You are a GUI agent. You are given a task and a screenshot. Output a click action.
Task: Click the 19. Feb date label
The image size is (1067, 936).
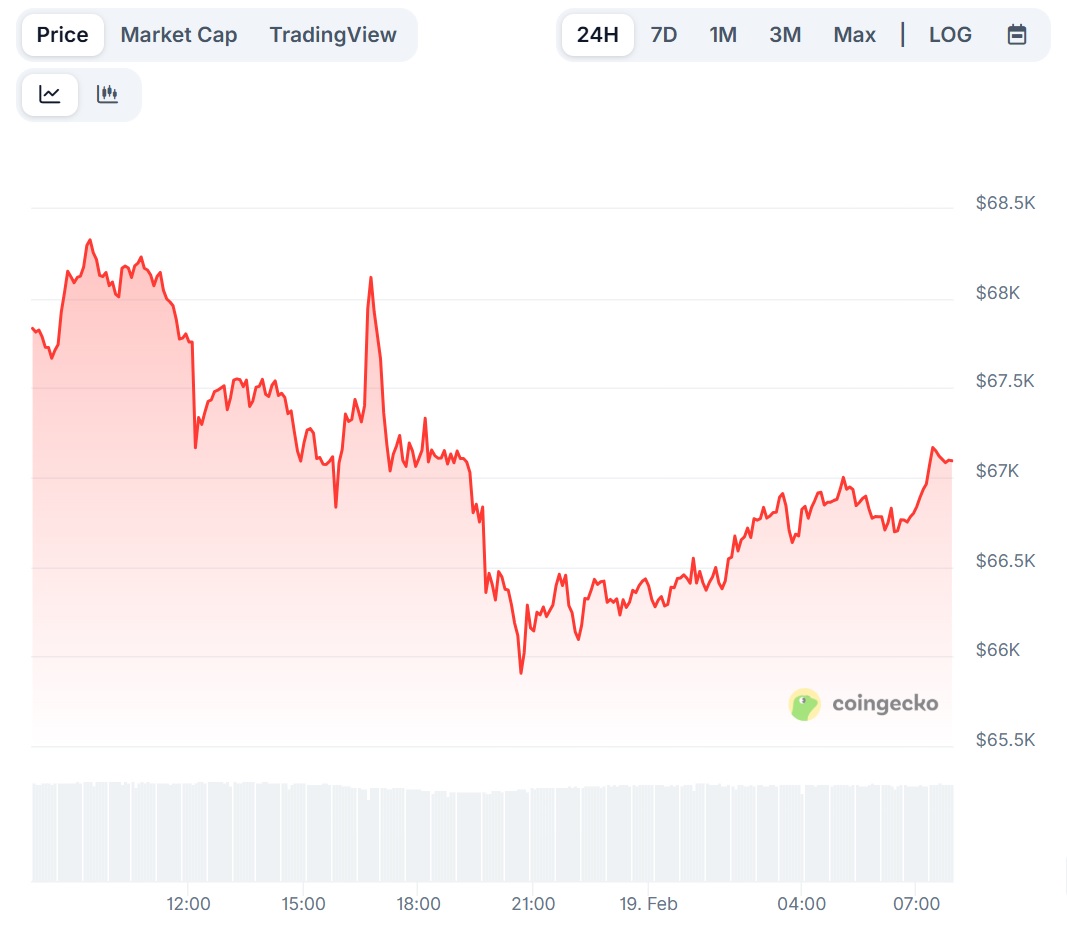pyautogui.click(x=648, y=904)
